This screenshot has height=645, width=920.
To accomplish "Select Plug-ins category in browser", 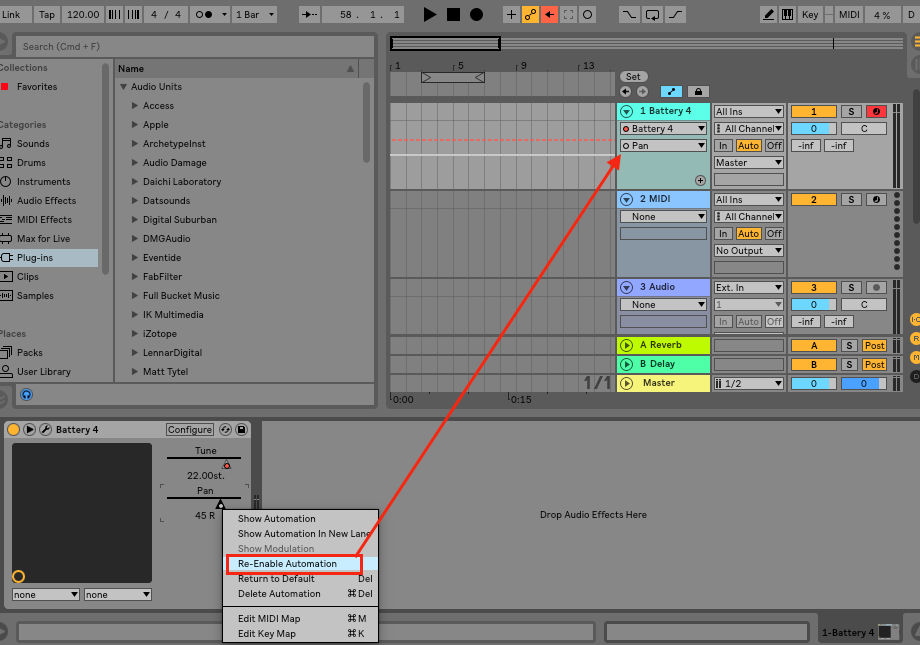I will (x=49, y=258).
